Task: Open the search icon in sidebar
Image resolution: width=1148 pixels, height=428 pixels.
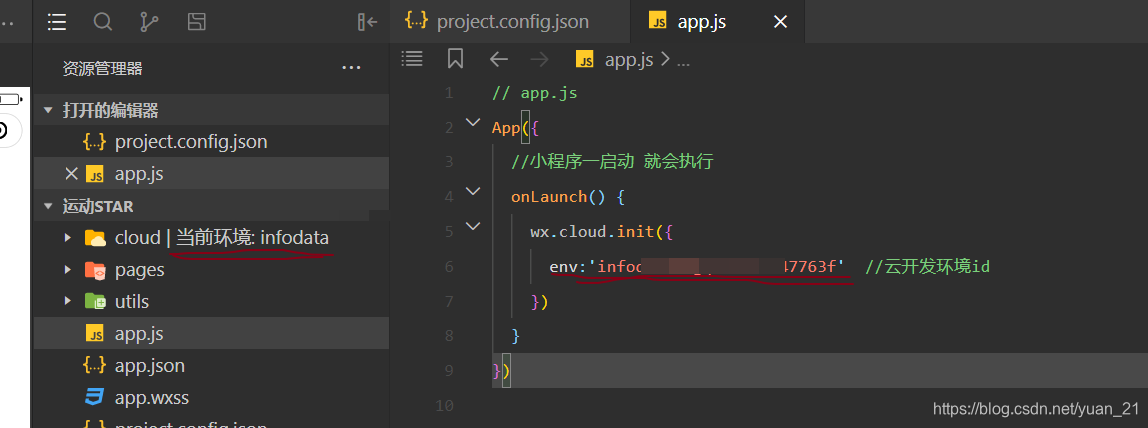Action: (x=102, y=22)
